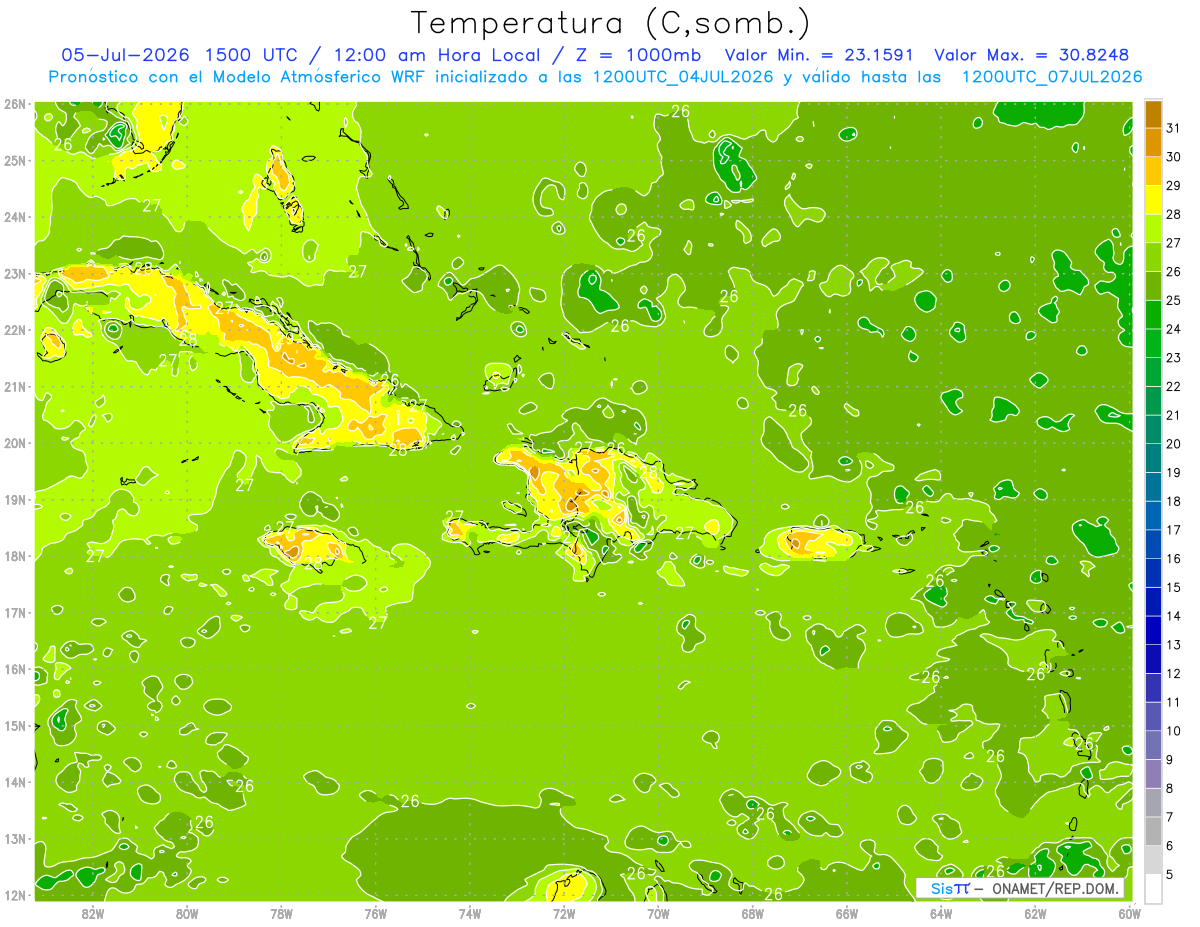
Task: Click the "22N" latitude label
Action: pyautogui.click(x=14, y=330)
